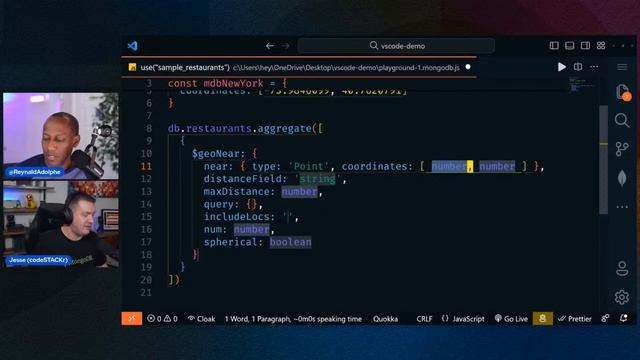Toggle the primary side bar layout
The height and width of the screenshot is (360, 640).
(554, 46)
